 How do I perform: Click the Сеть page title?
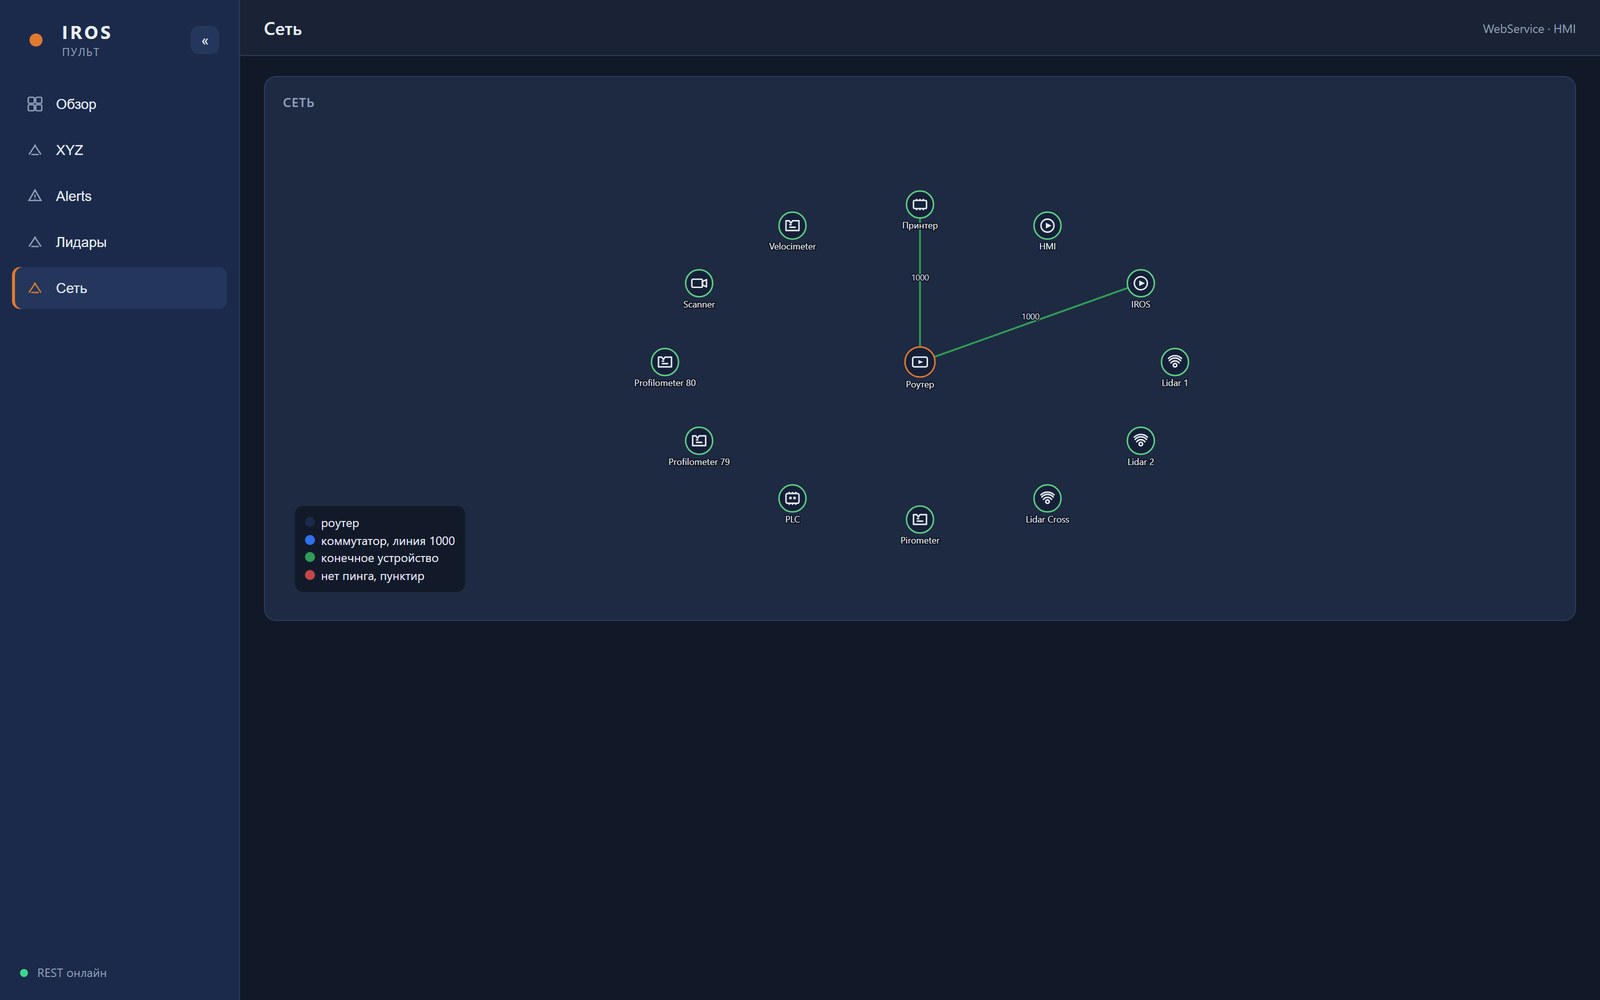tap(283, 29)
